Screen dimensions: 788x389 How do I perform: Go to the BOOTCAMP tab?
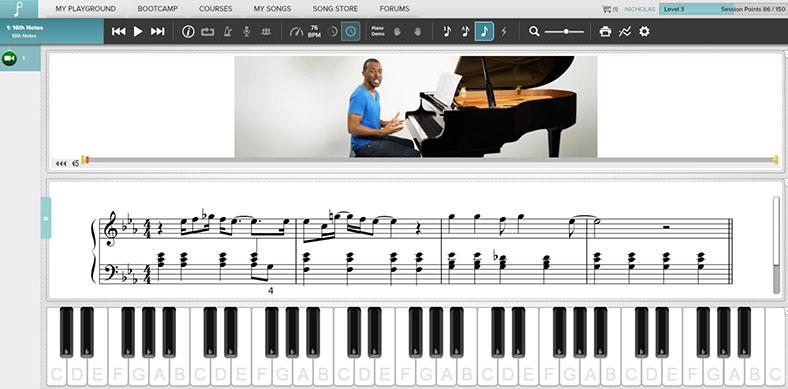click(x=157, y=9)
